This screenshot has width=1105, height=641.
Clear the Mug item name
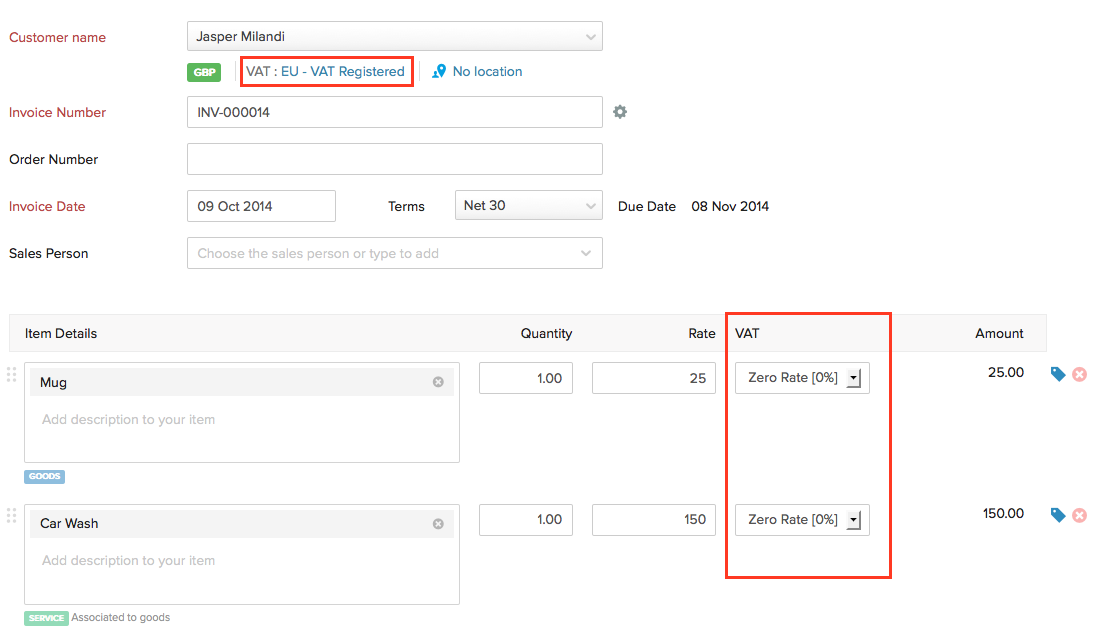click(x=438, y=381)
